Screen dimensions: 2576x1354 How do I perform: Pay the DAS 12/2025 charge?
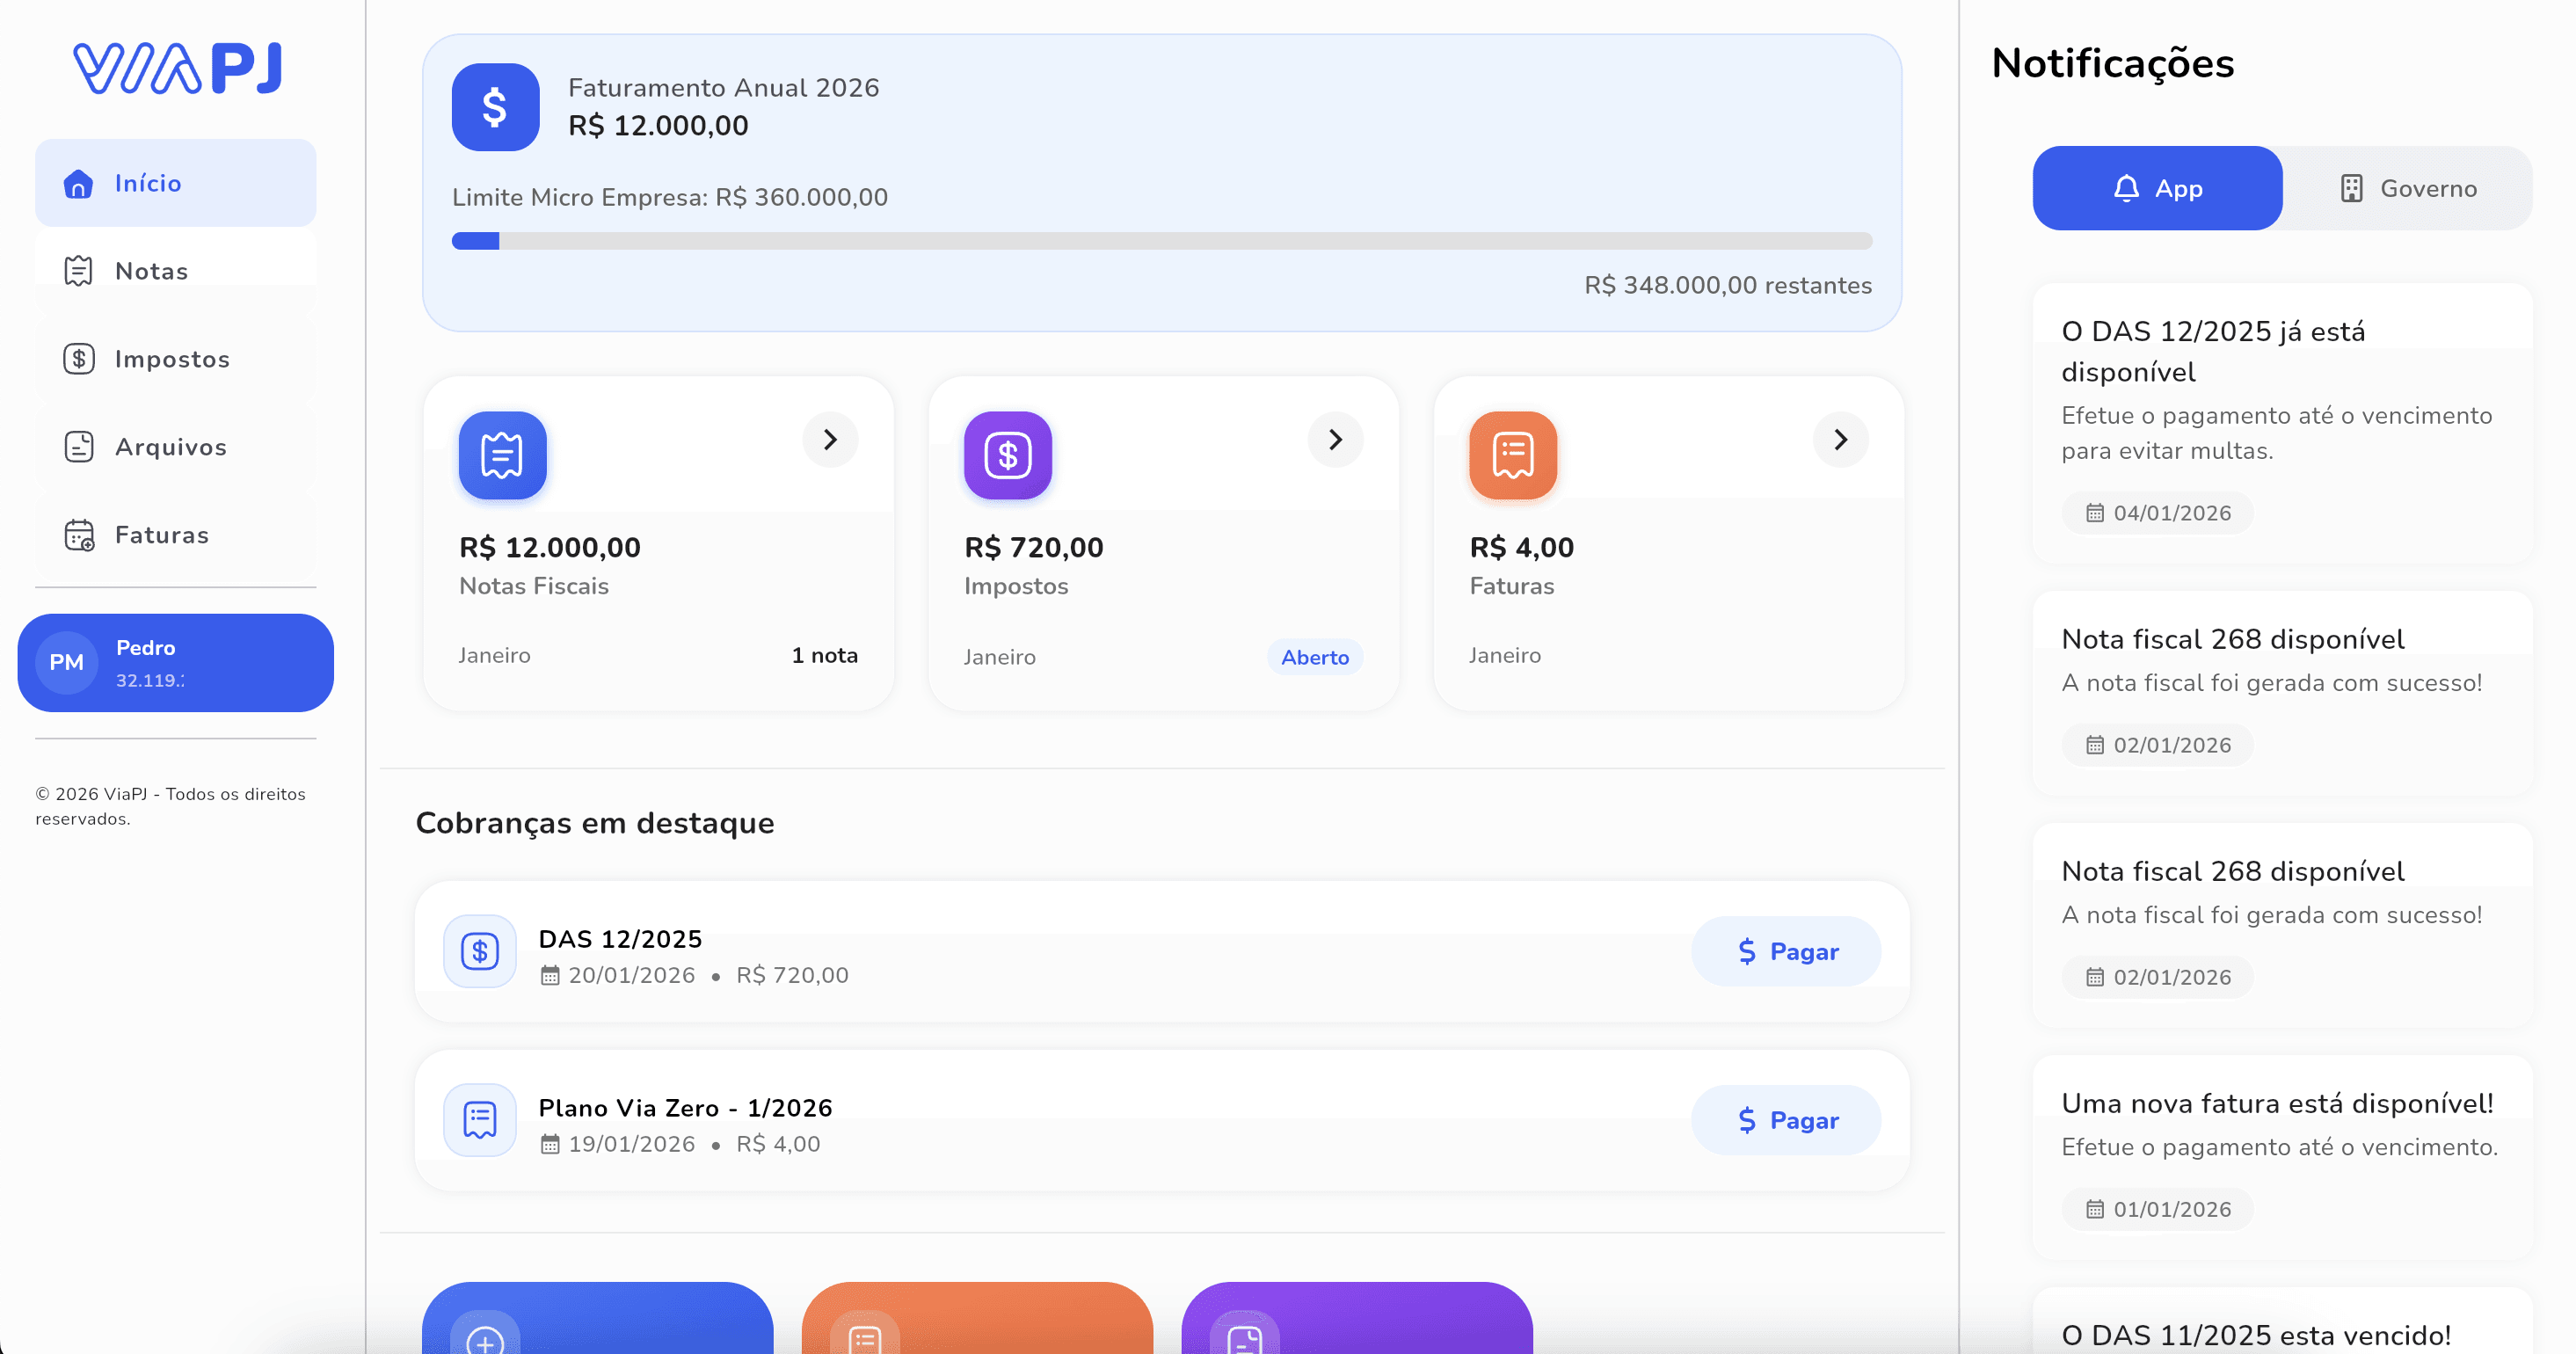[x=1786, y=951]
